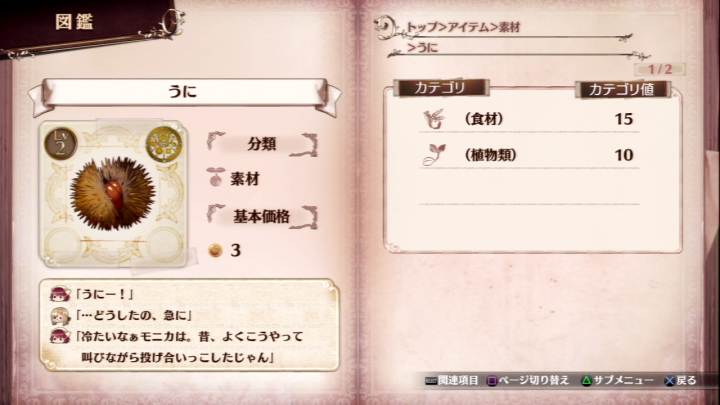Click the うに item name banner
The width and height of the screenshot is (720, 405).
point(184,91)
